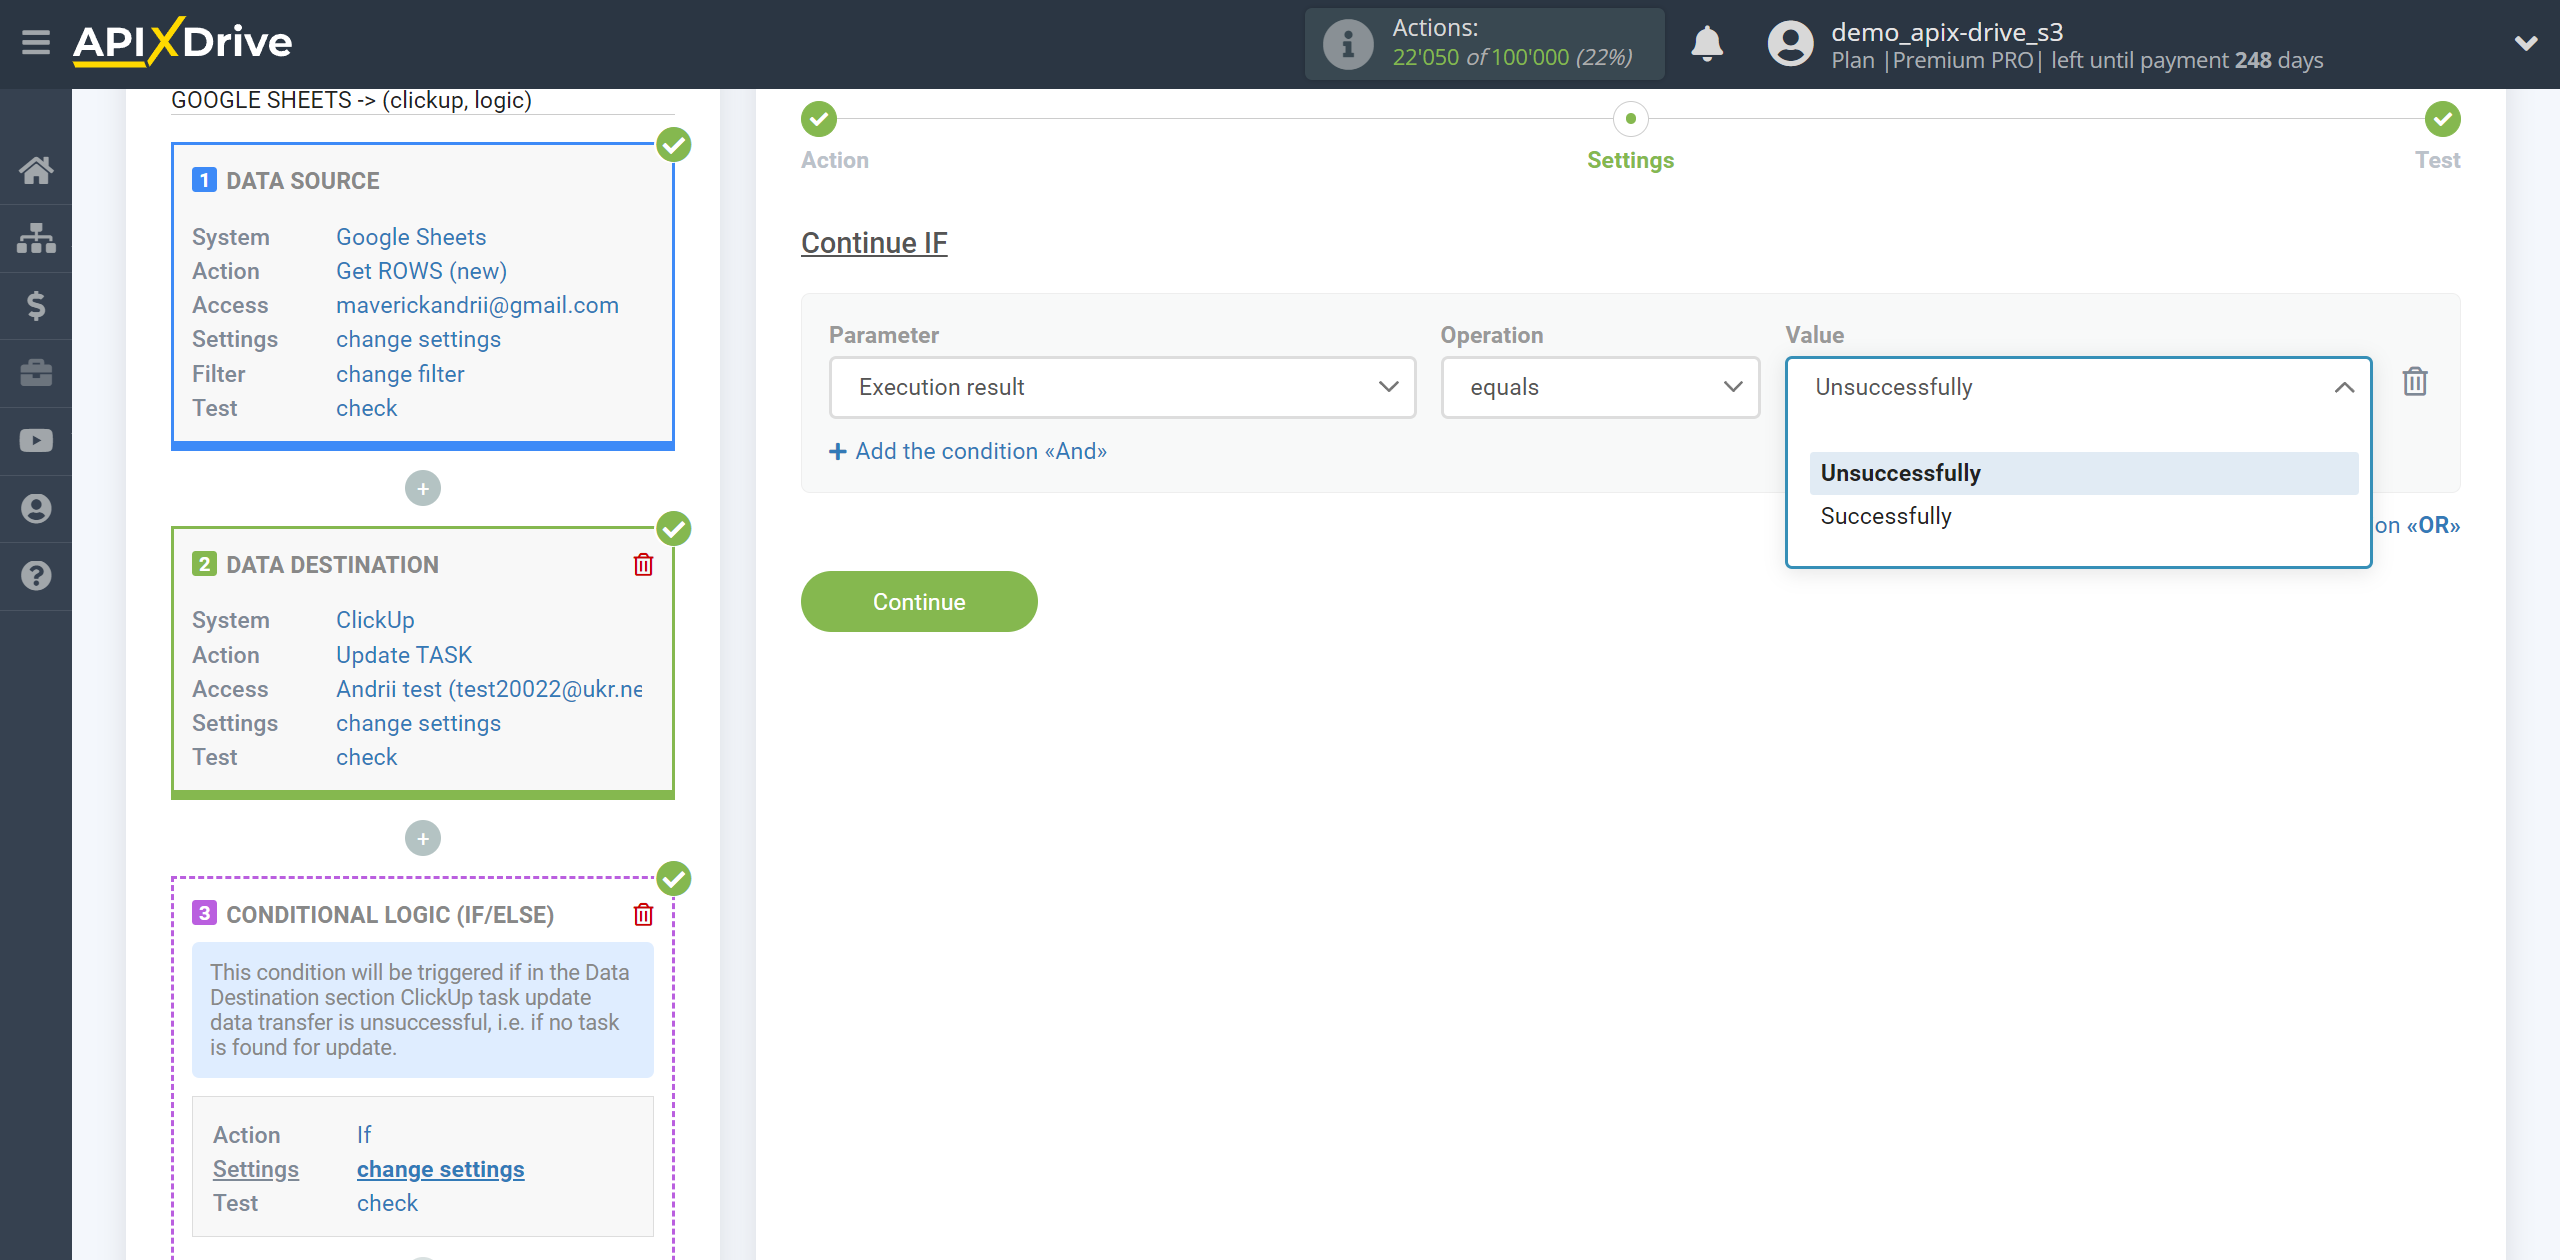Click the green checkmark on Conditional Logic block

pos(676,880)
